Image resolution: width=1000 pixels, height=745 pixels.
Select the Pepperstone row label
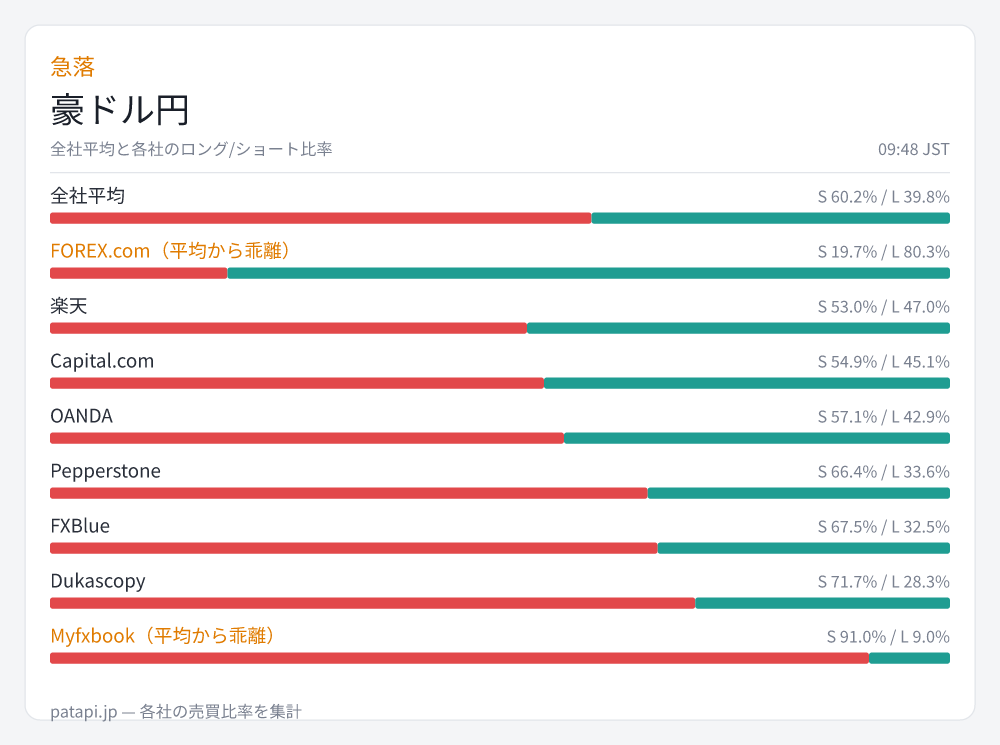[x=106, y=471]
